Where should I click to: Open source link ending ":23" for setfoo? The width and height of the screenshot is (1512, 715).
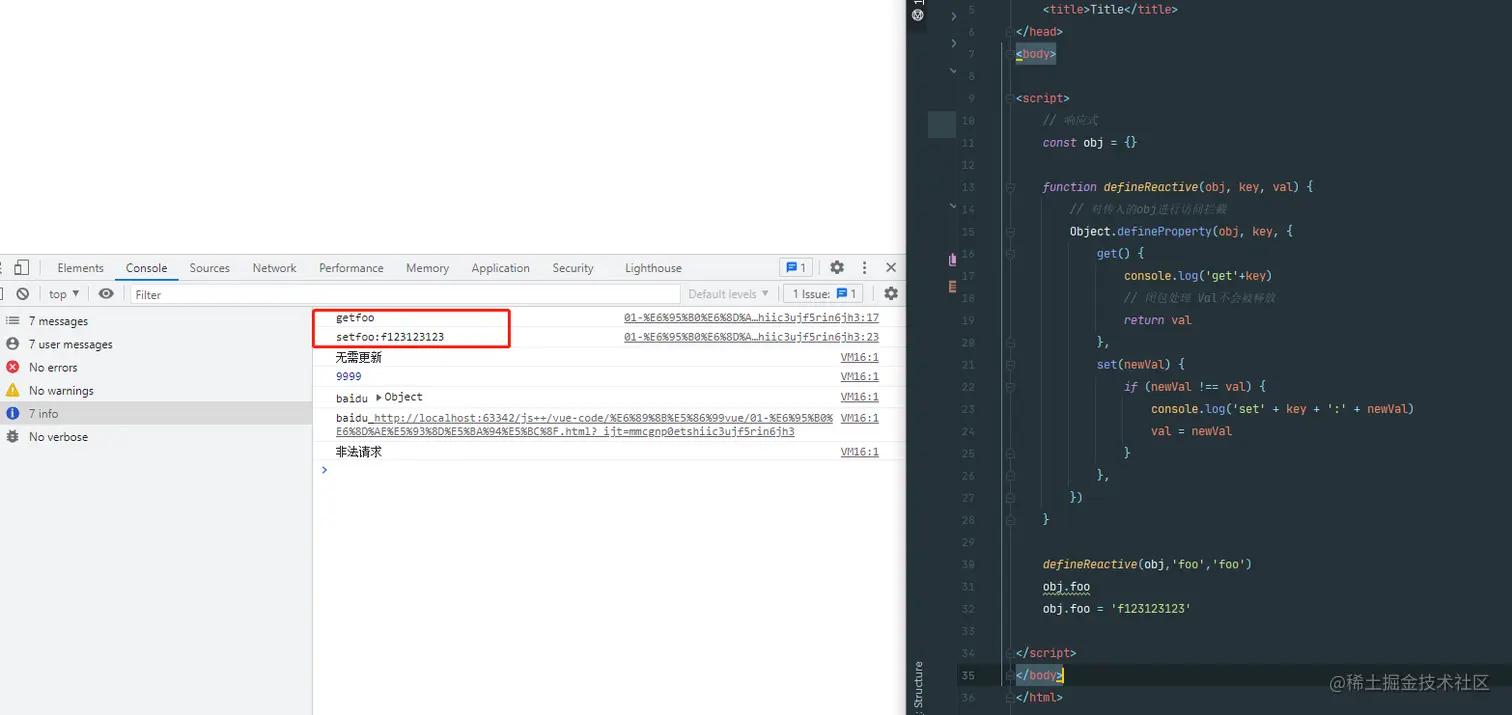click(x=751, y=337)
